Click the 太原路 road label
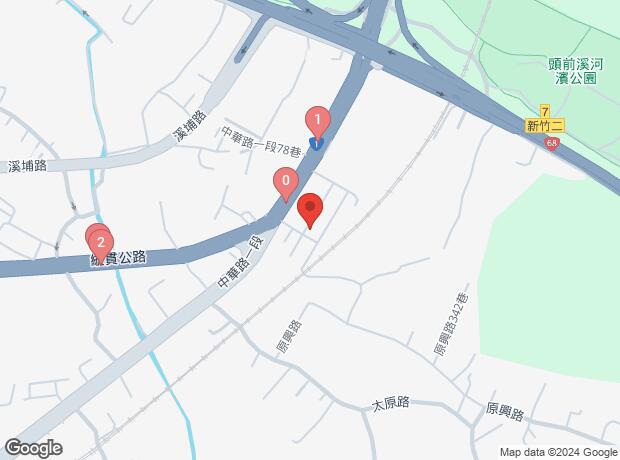 pyautogui.click(x=391, y=404)
